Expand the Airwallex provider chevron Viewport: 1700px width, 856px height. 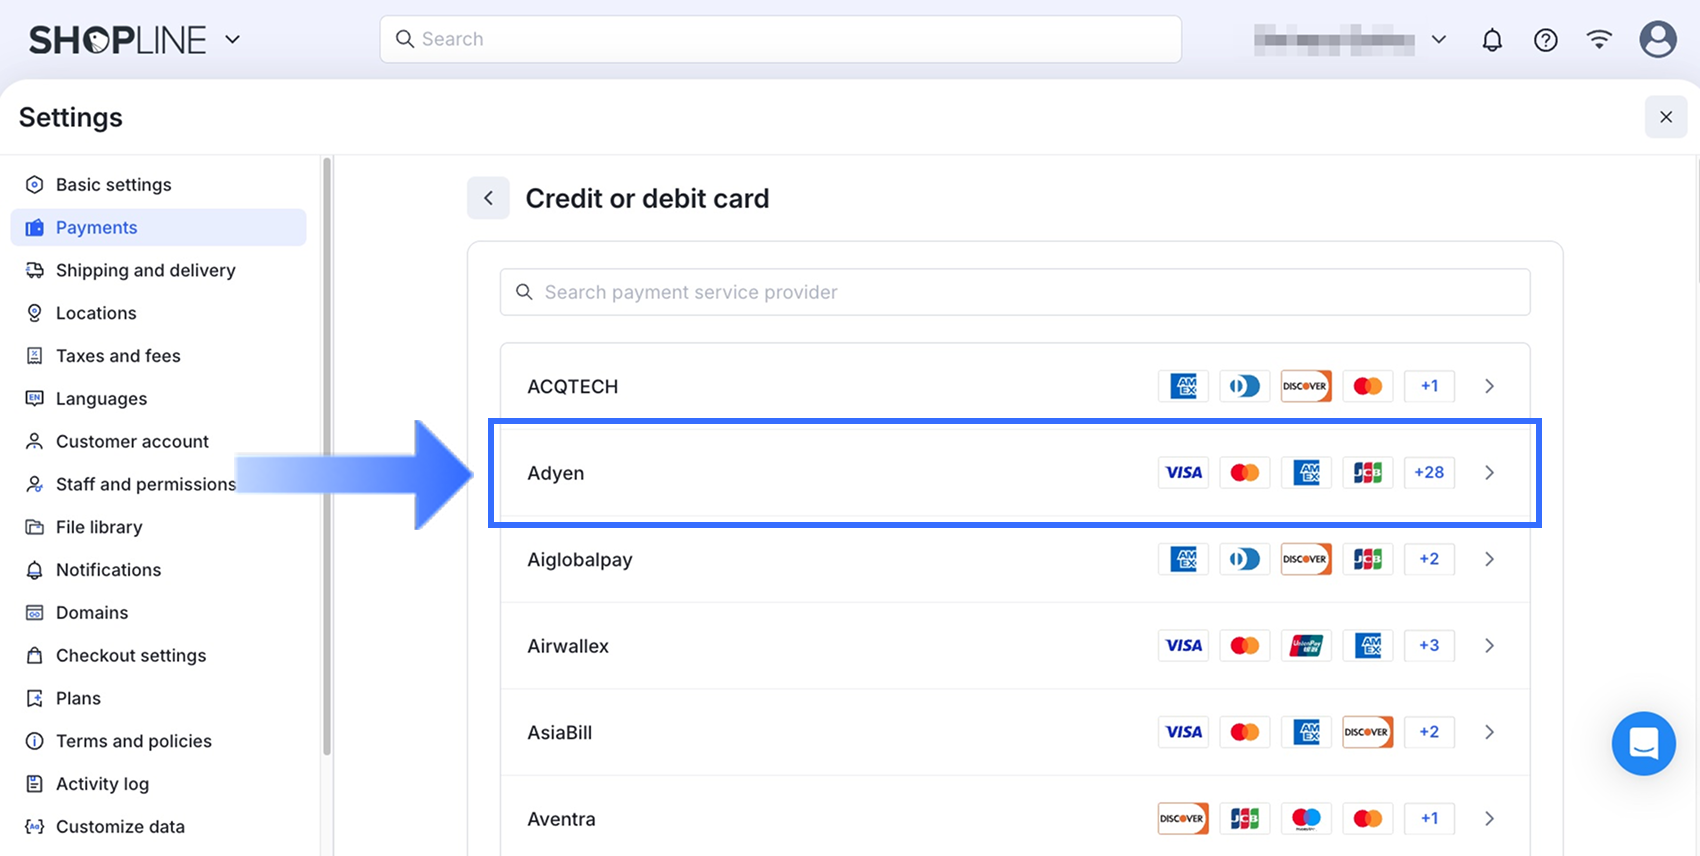(1489, 646)
